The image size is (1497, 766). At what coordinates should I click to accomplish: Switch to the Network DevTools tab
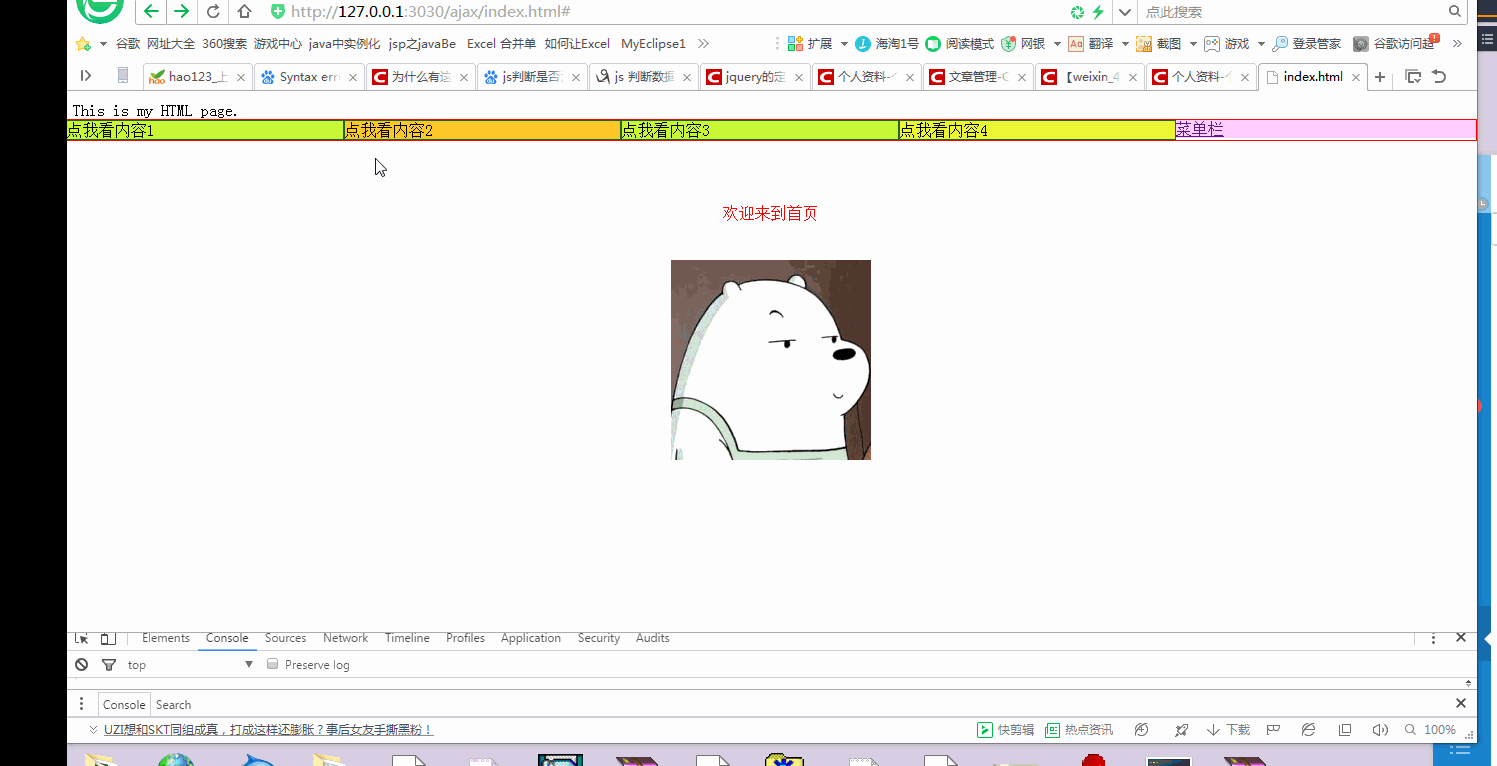coord(345,638)
